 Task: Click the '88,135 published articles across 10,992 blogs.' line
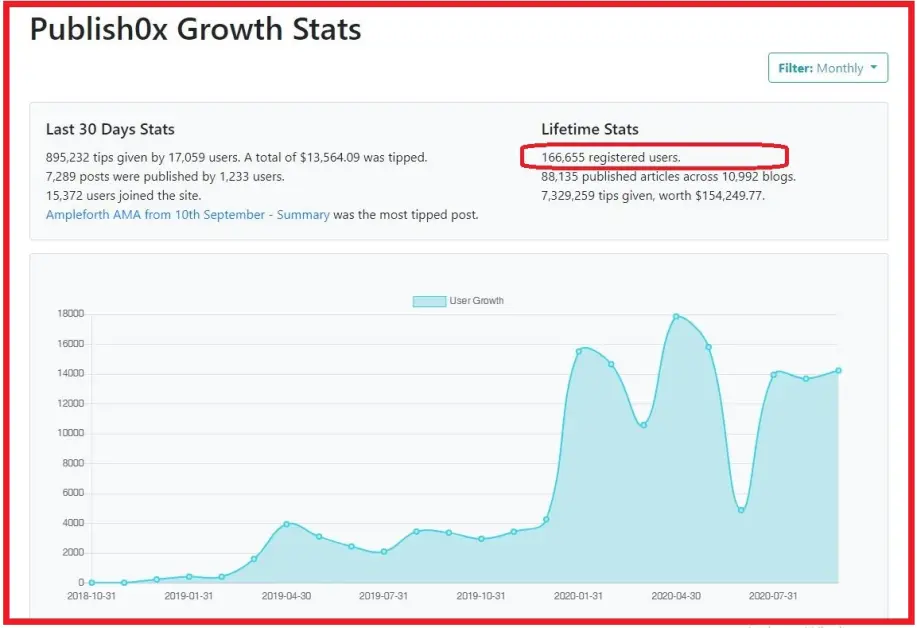point(668,177)
